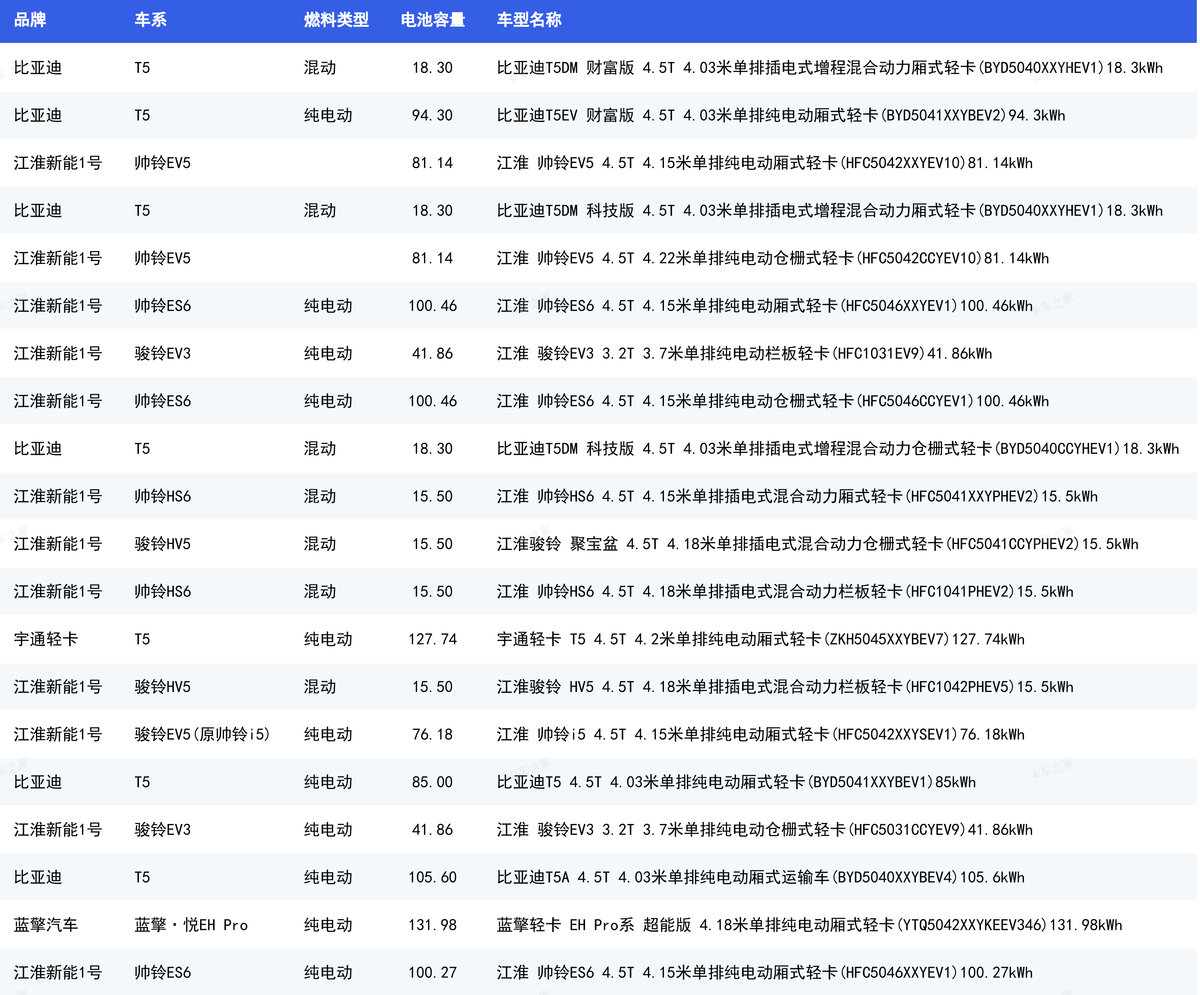Screen dimensions: 1200x995
Task: Click 帅铃EV5 in the HFC5042CCYEV10 row
Action: pos(163,258)
